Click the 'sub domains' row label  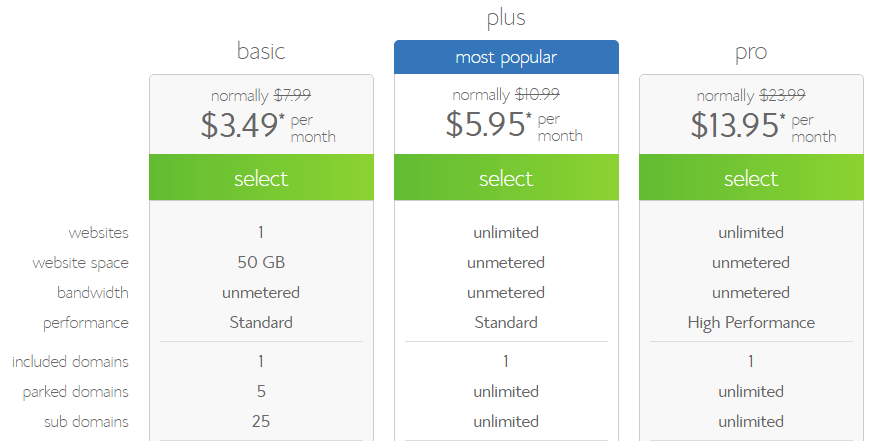[x=86, y=421]
